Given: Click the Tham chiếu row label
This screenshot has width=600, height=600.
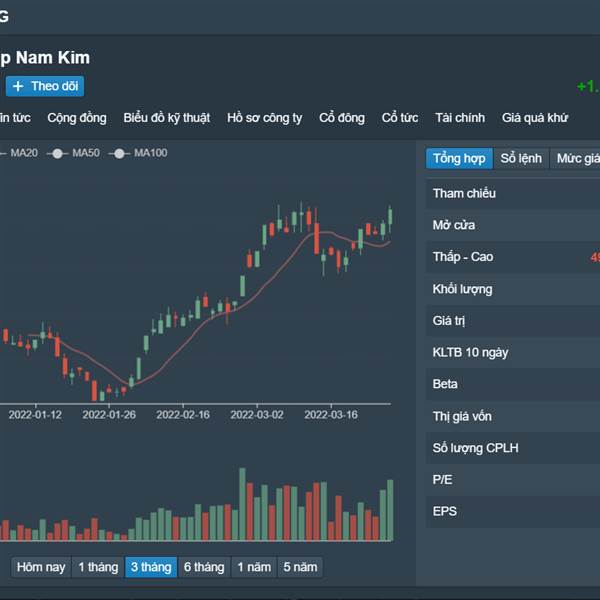Looking at the screenshot, I should pos(464,194).
